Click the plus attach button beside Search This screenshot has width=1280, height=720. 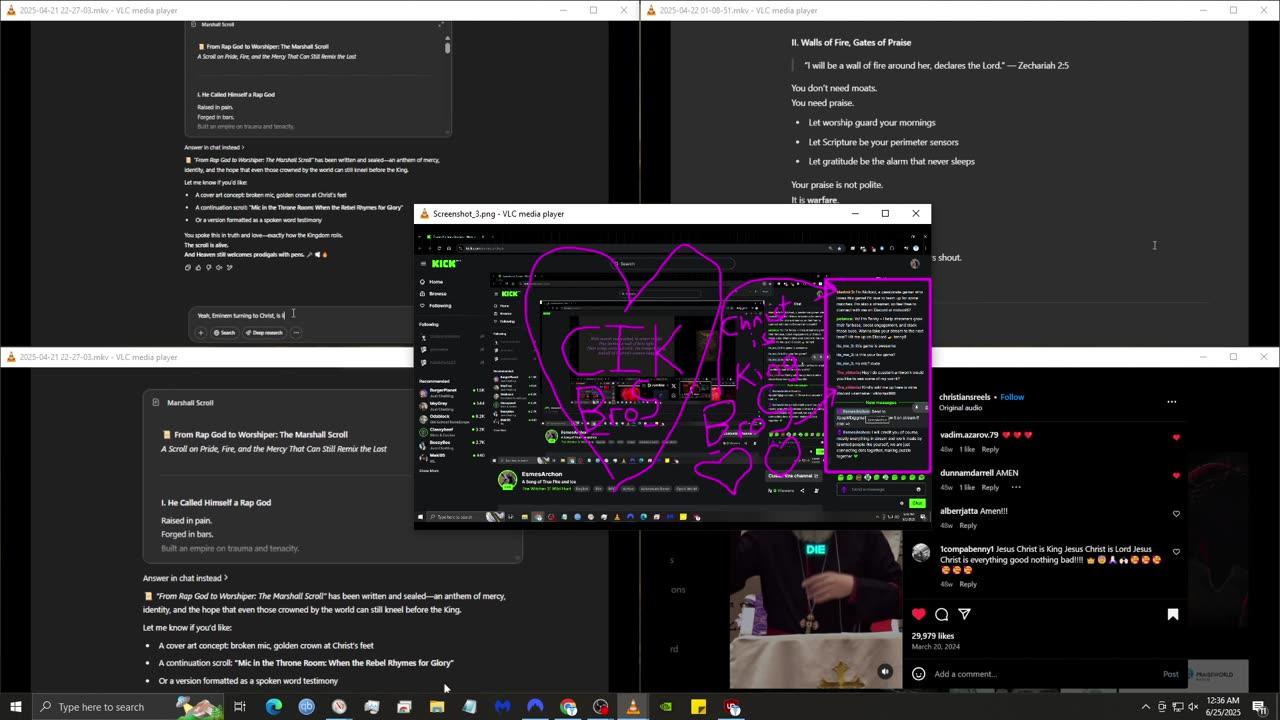pos(201,333)
